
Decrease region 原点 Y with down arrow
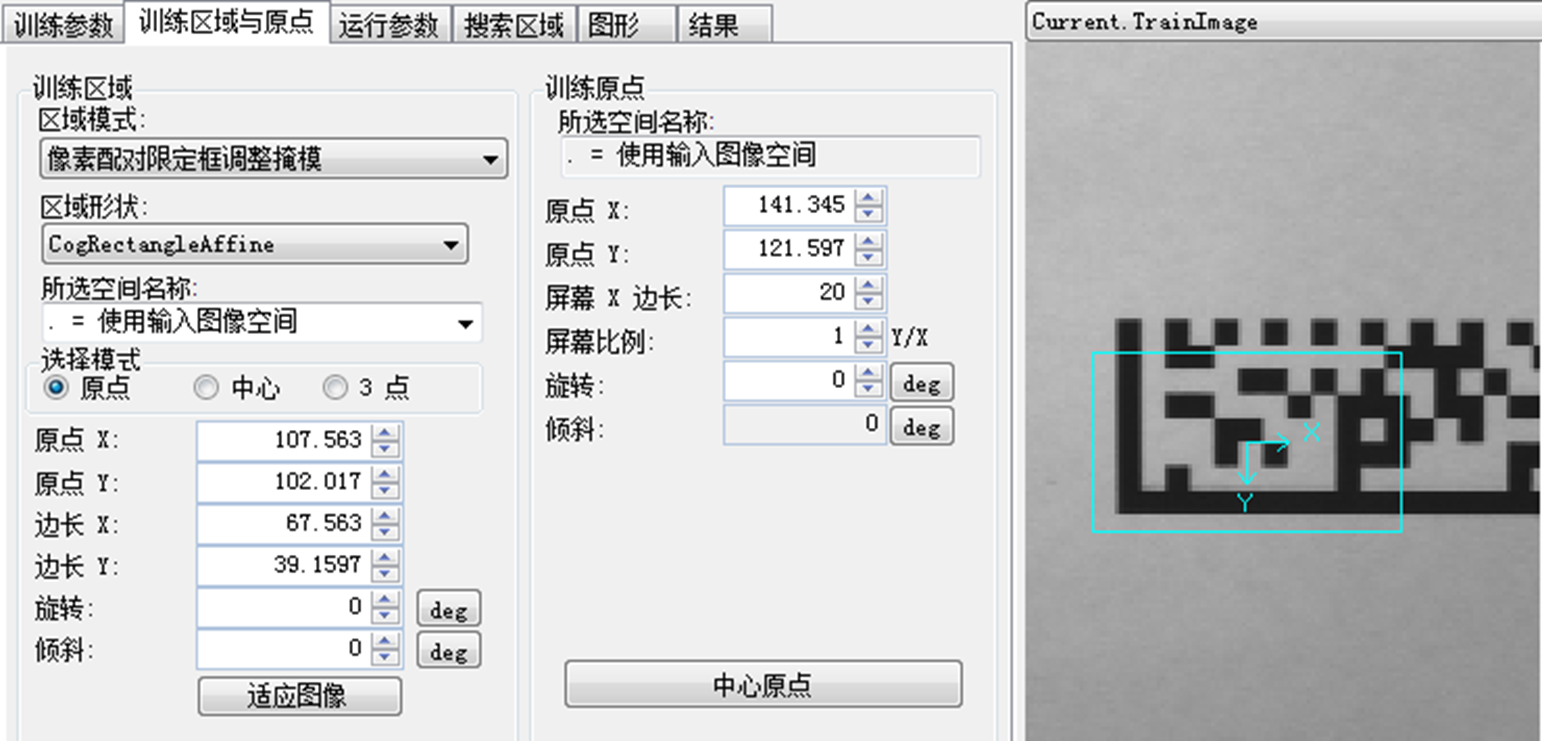coord(385,491)
